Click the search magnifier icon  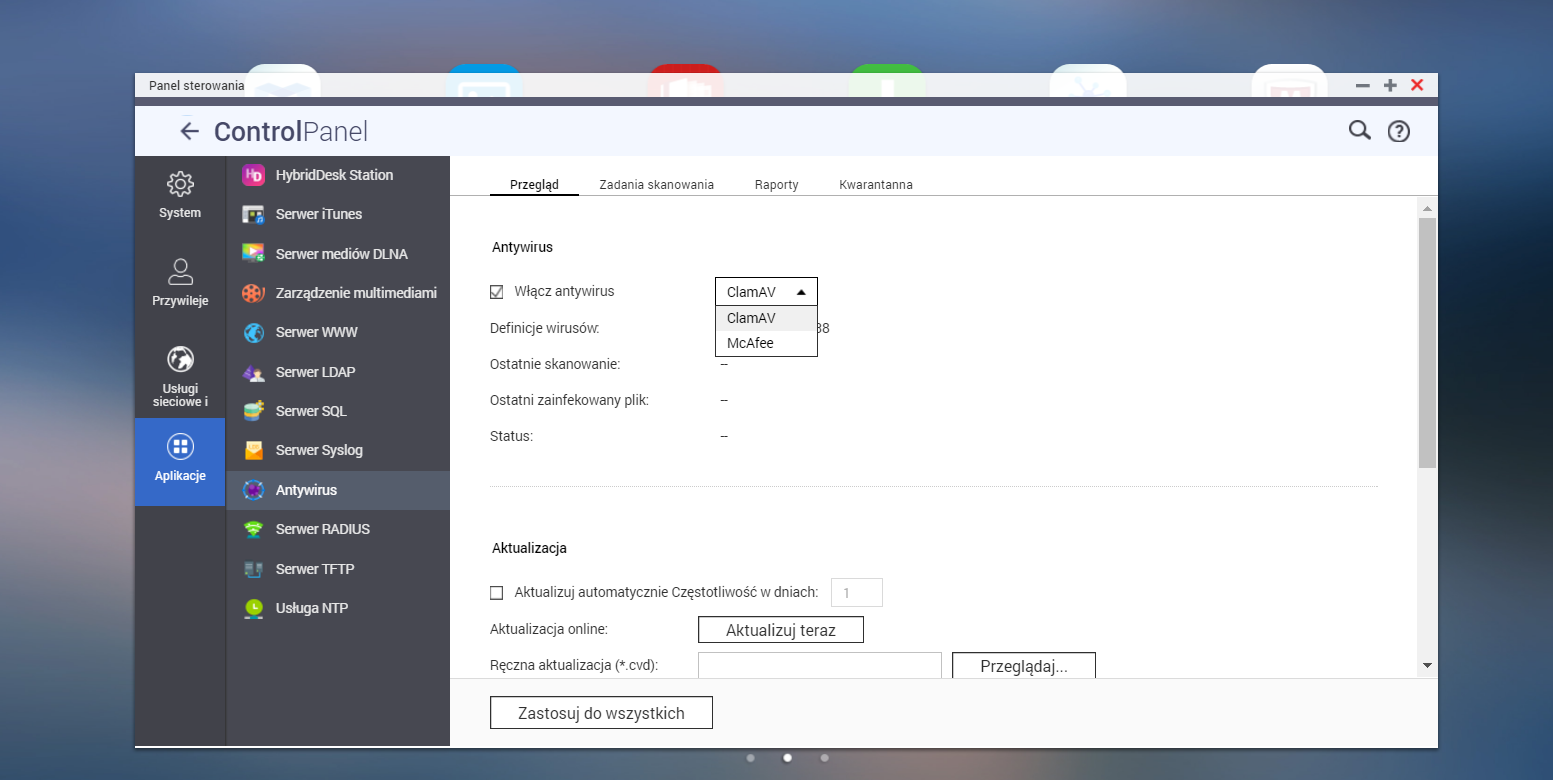1359,130
